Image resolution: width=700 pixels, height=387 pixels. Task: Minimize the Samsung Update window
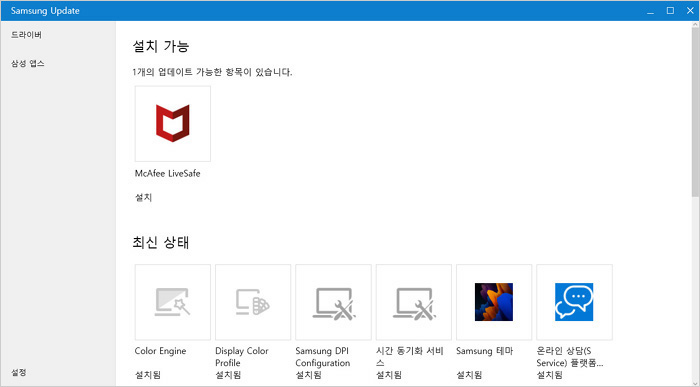click(650, 11)
